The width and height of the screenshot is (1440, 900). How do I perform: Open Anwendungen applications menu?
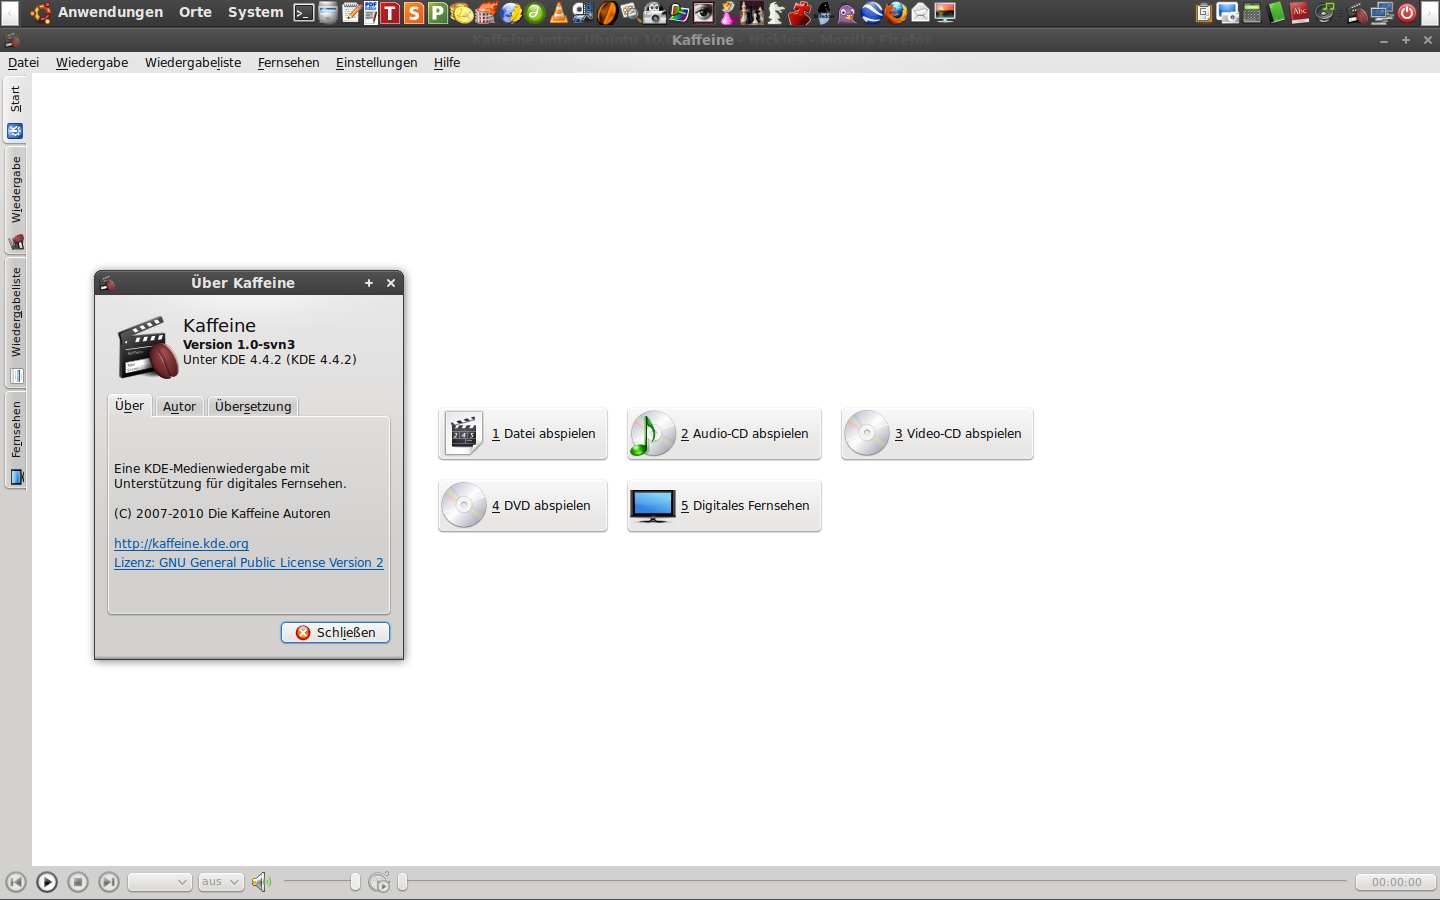(110, 12)
